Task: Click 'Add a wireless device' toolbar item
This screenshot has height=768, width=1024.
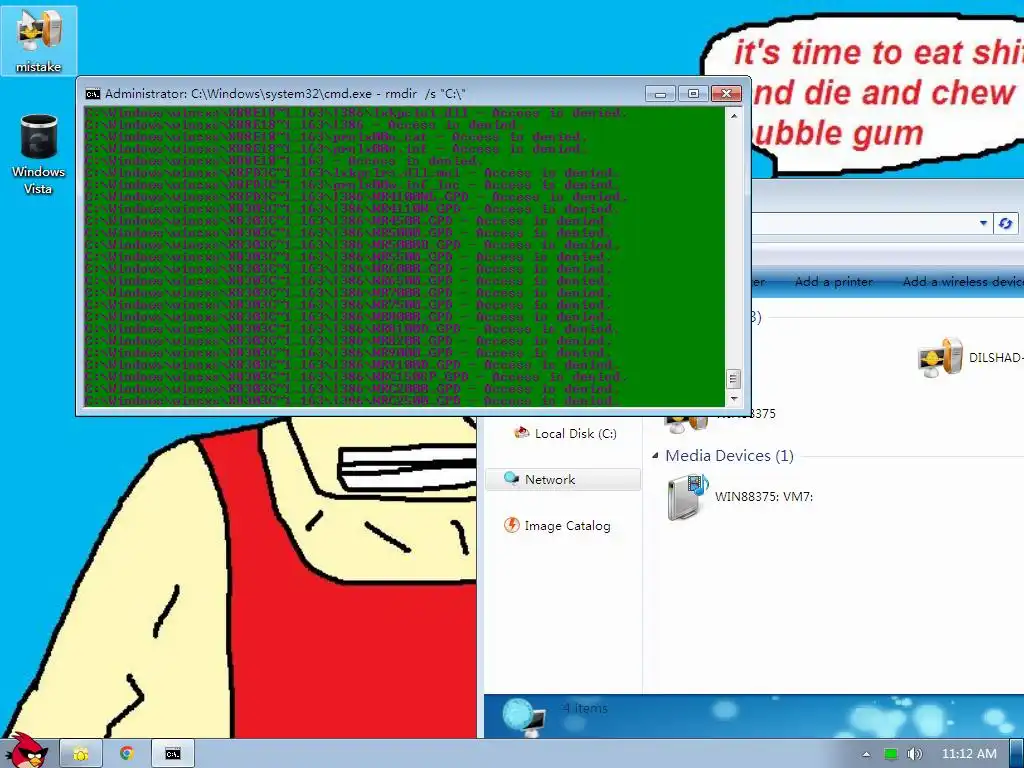Action: pos(963,281)
